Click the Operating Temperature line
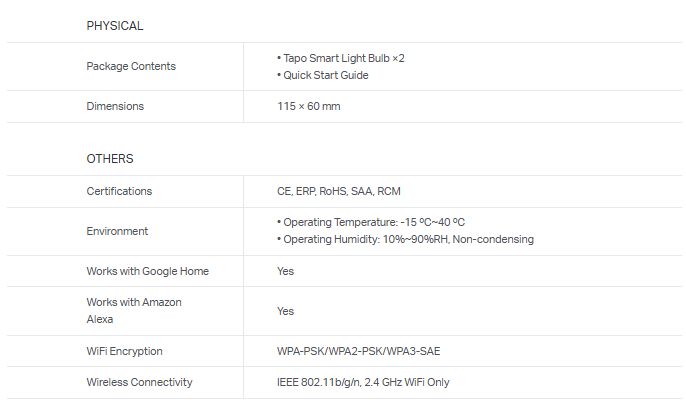 (371, 222)
